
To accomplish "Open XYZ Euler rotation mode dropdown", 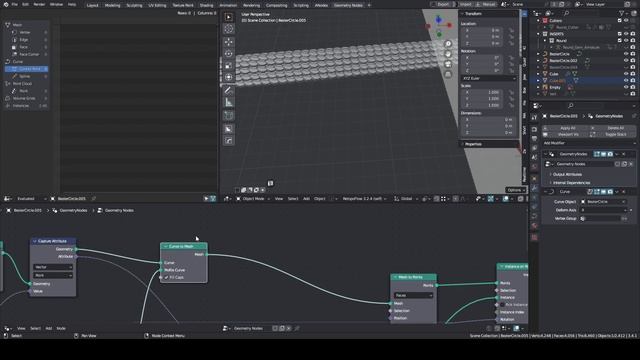I will pos(489,78).
